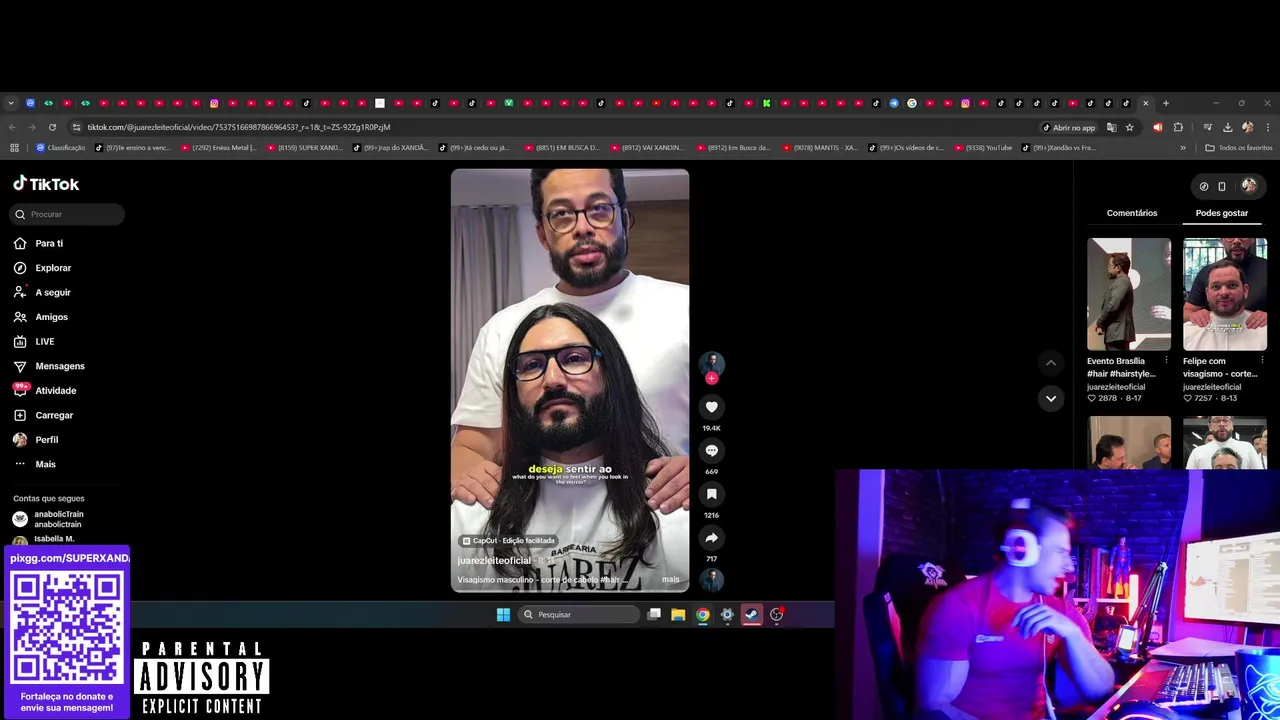1280x720 pixels.
Task: Click the red speaker extension icon
Action: tap(1157, 127)
